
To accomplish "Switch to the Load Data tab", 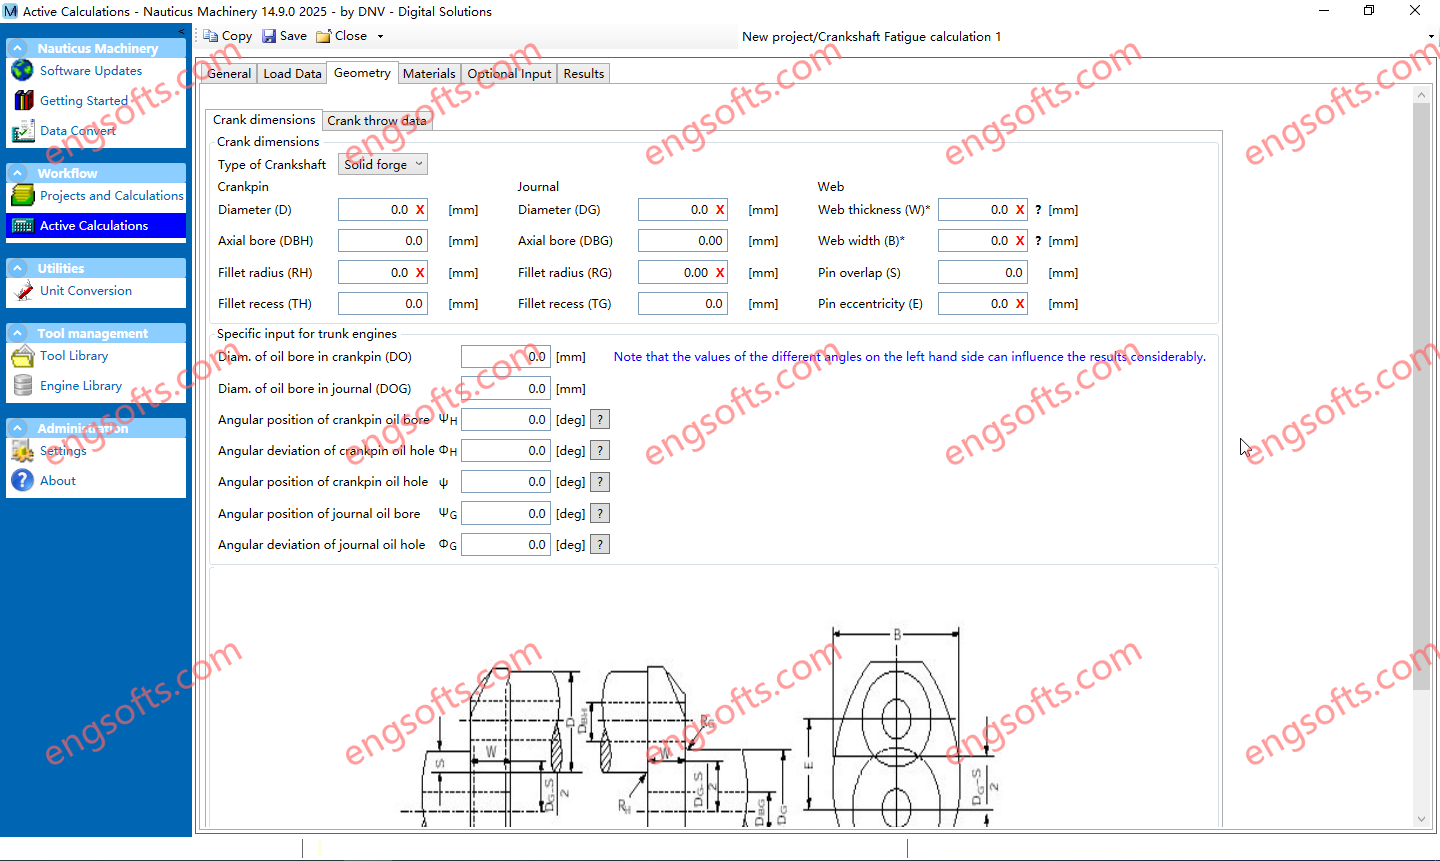I will point(292,74).
